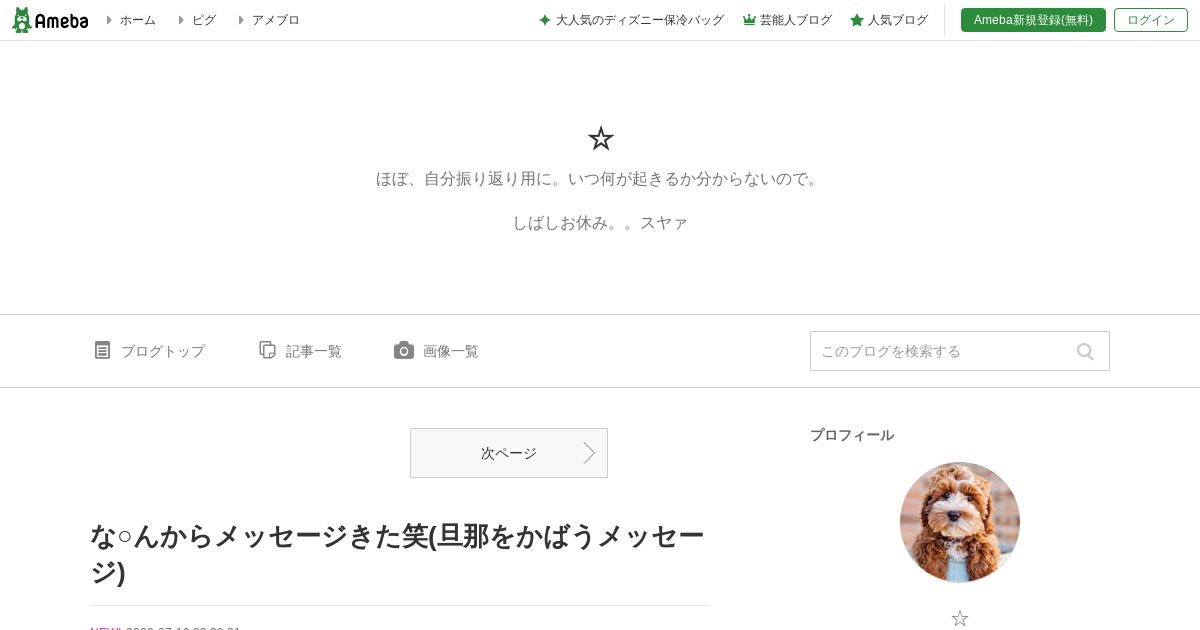Click the star icon beside 人気ブログ
Viewport: 1200px width, 630px height.
[x=857, y=20]
